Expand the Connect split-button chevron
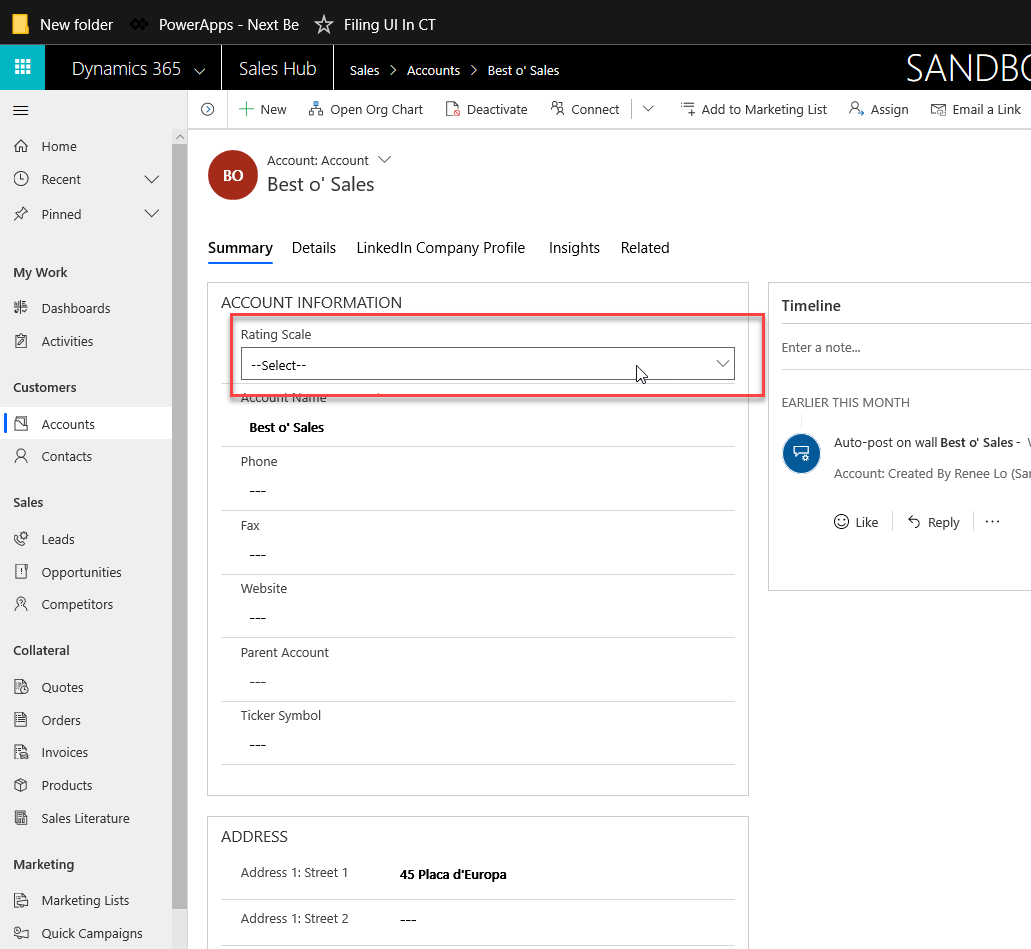Screen dimensions: 1031x949 coord(648,109)
